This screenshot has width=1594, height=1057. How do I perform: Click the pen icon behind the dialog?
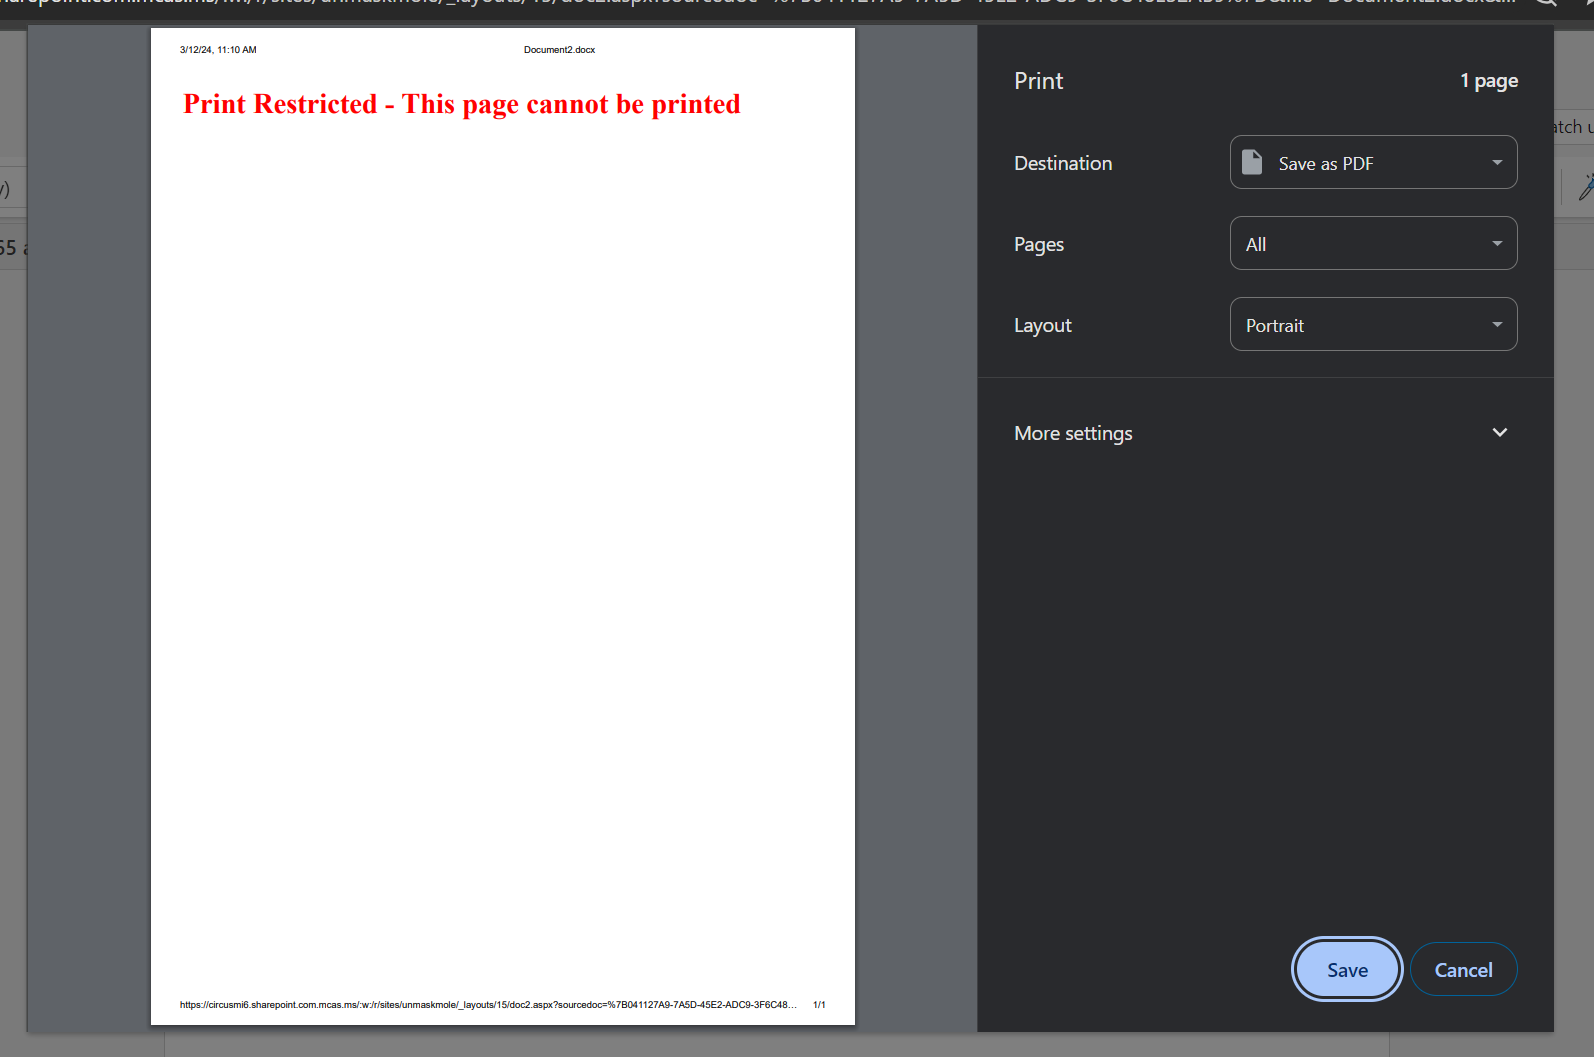coord(1585,187)
